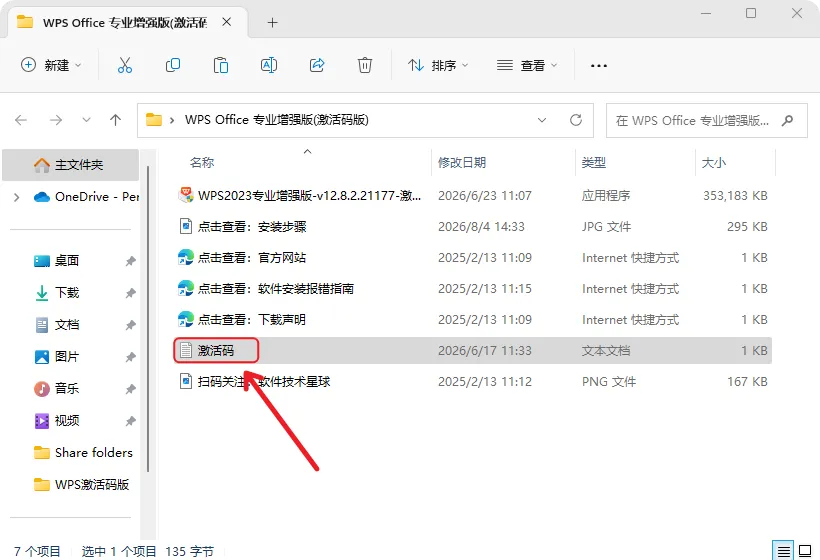Open the 排序 sort dropdown

click(x=438, y=65)
